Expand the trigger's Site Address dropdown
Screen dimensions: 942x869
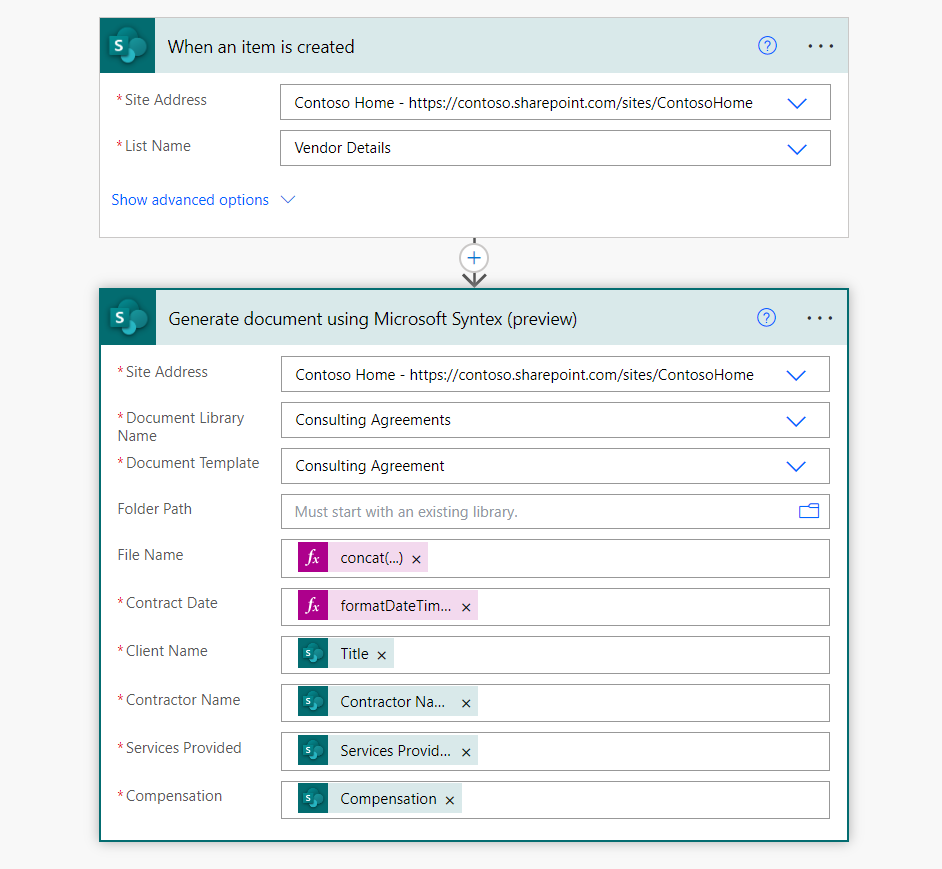coord(797,103)
